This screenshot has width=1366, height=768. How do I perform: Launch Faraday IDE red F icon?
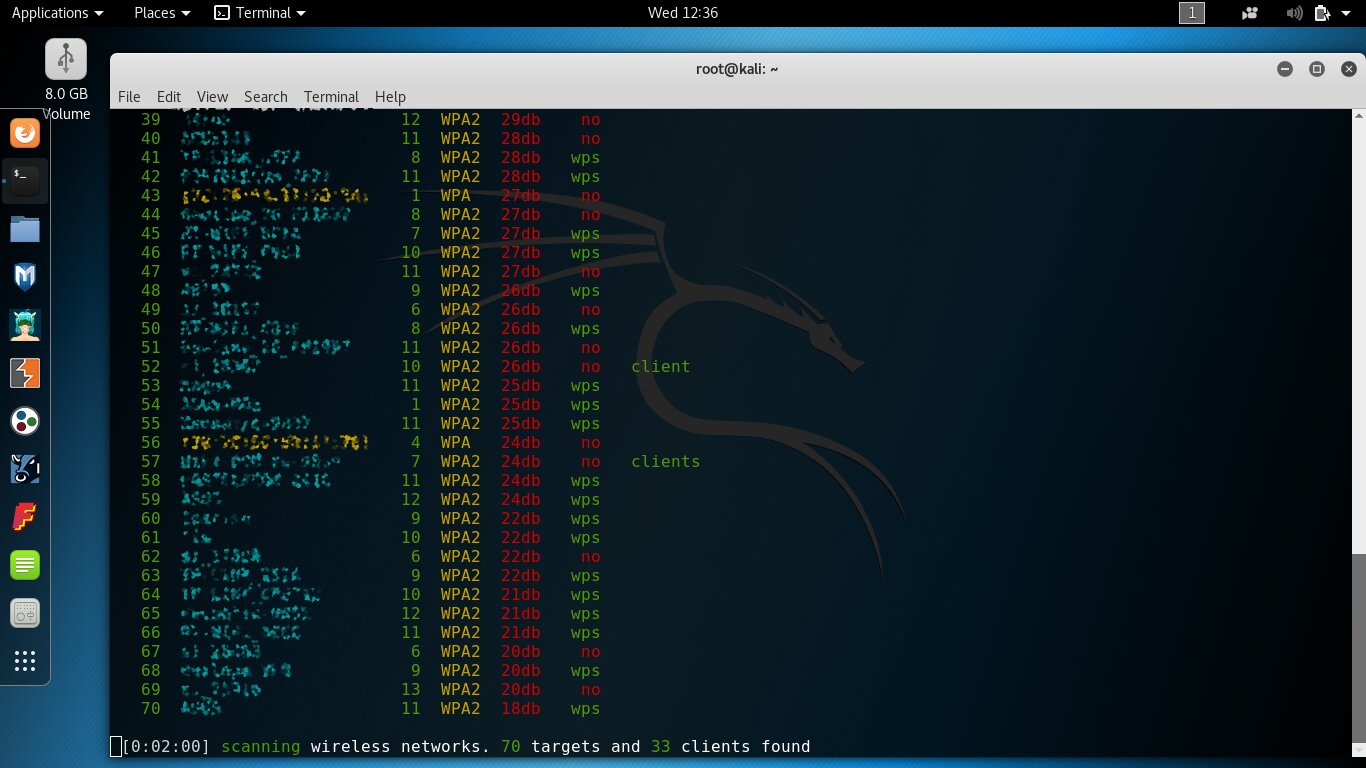coord(25,517)
